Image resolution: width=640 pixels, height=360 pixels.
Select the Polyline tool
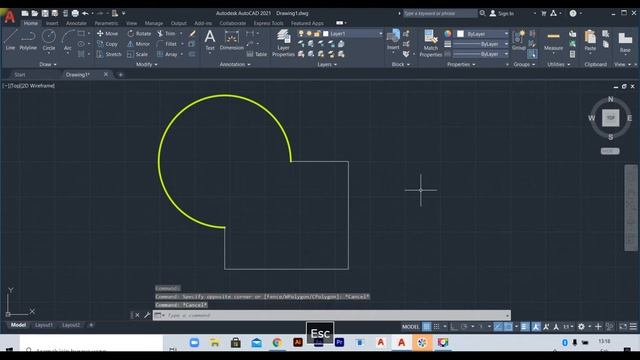(28, 40)
